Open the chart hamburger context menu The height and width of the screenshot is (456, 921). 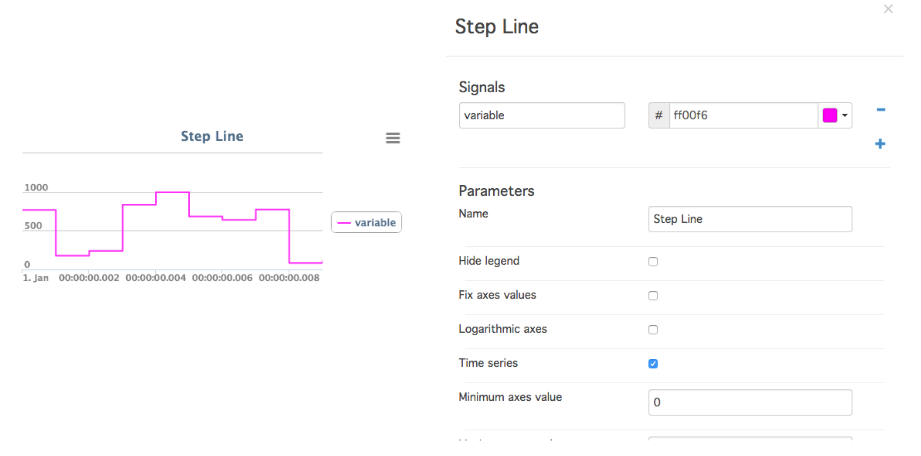392,138
